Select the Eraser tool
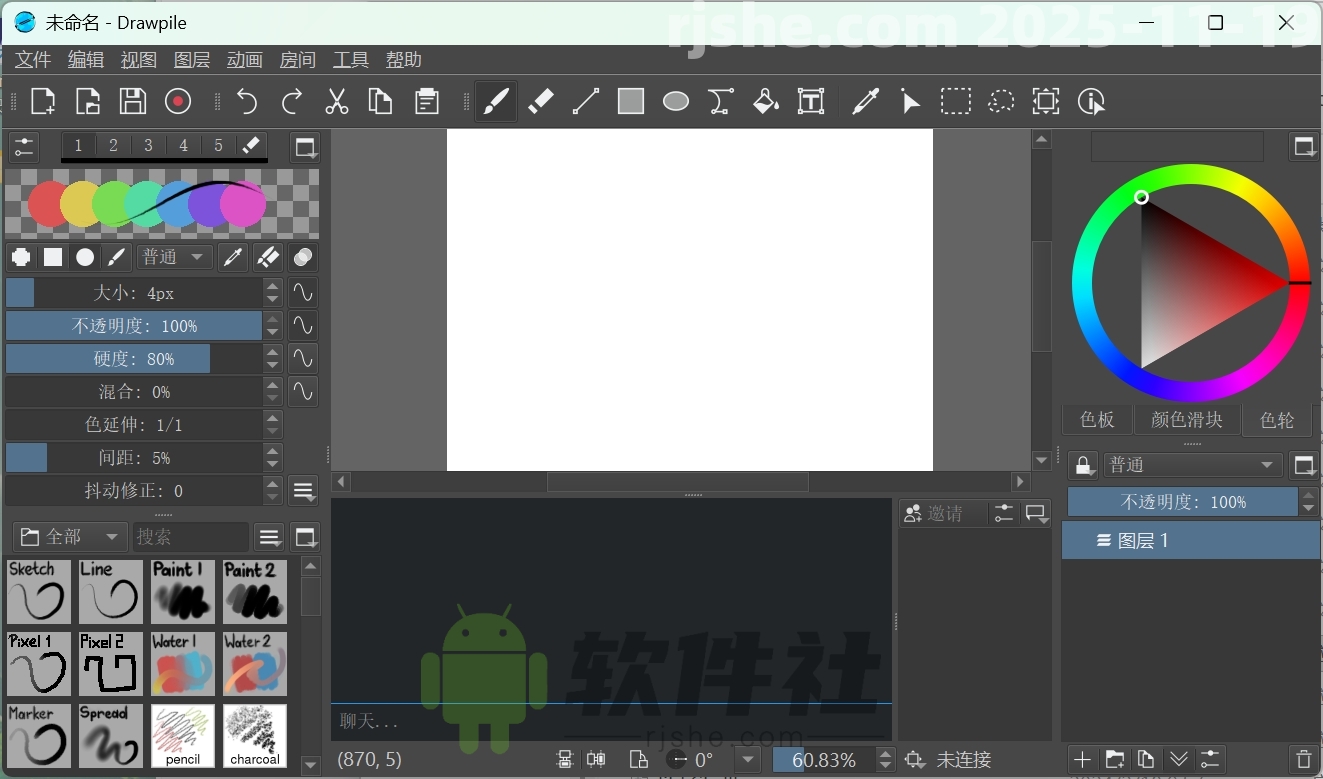 tap(541, 101)
